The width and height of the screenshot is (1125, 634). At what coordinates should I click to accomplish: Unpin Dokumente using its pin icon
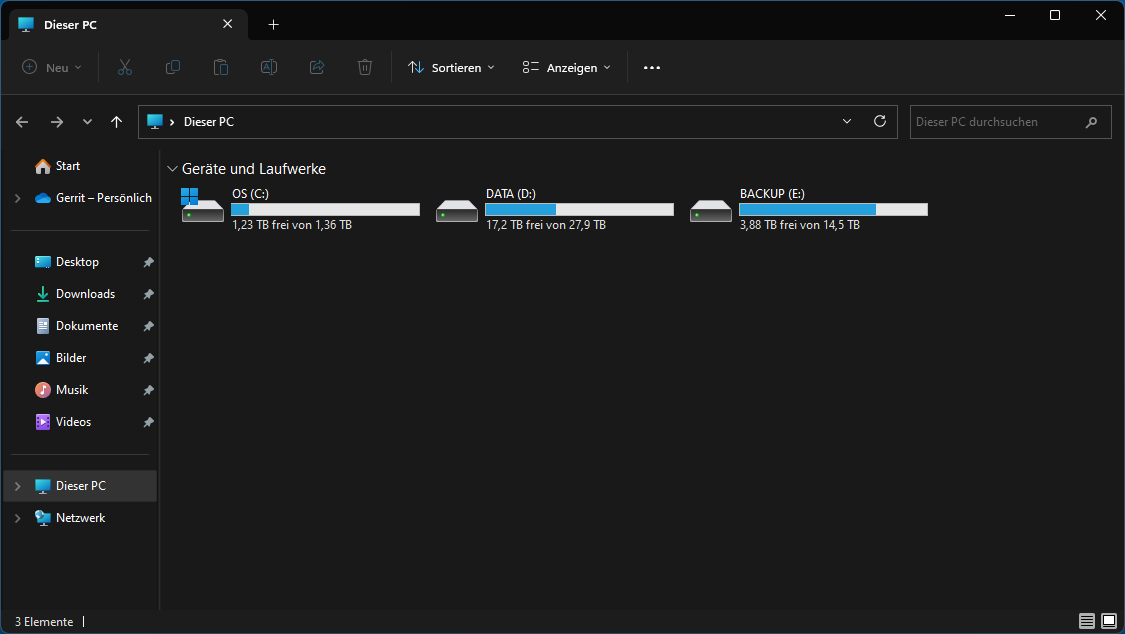click(149, 326)
